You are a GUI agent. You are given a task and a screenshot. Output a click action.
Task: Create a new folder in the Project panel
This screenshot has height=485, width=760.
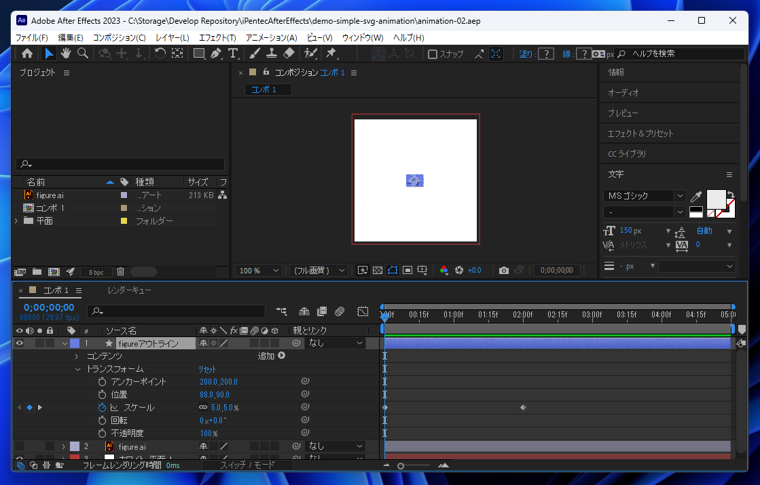37,272
